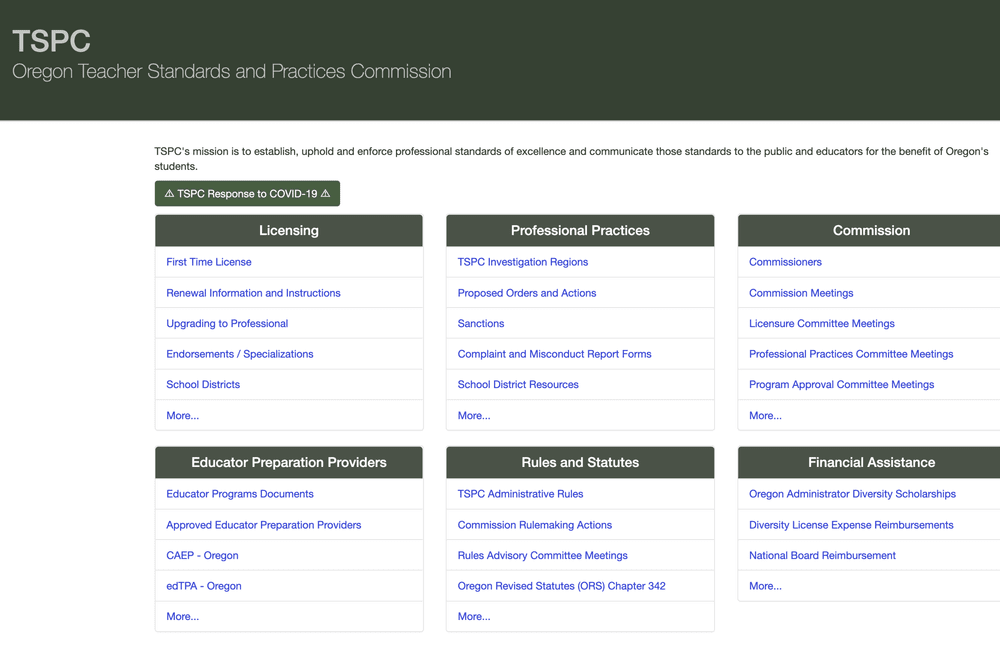This screenshot has width=1000, height=647.
Task: Click the Rules and Statutes header
Action: pyautogui.click(x=580, y=463)
